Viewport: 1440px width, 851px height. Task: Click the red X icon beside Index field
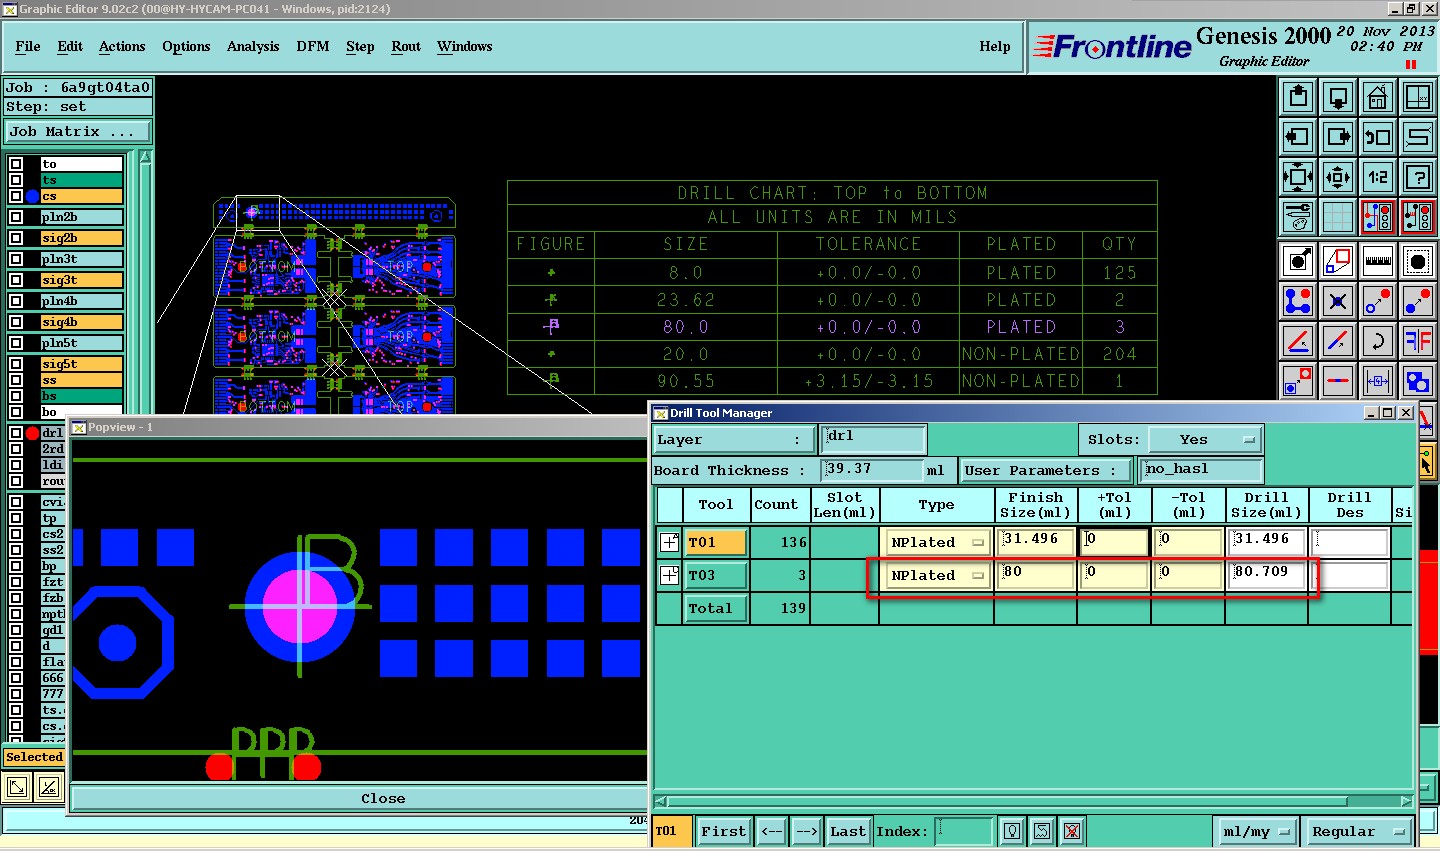coord(1072,831)
